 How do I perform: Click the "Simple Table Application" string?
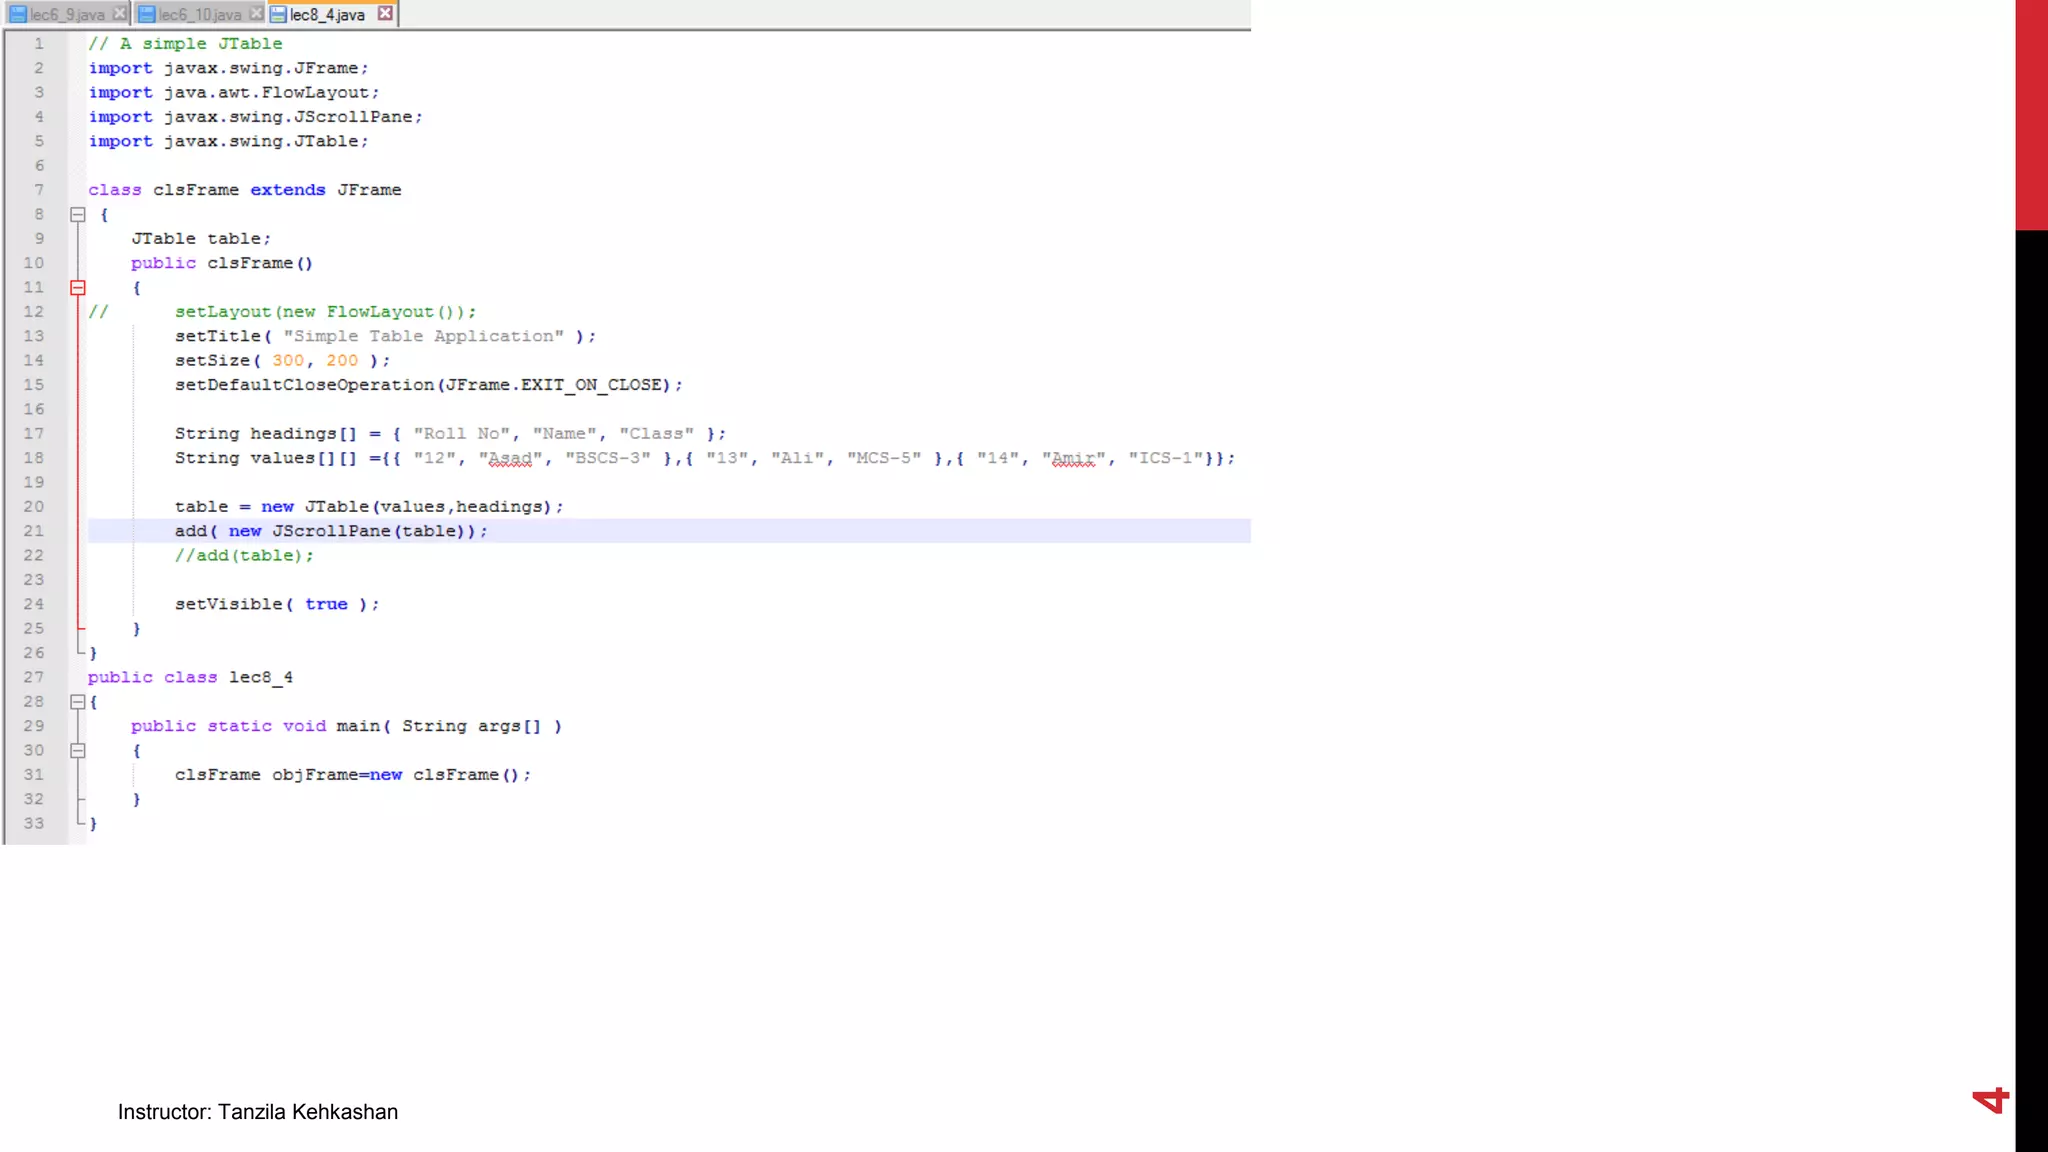pos(423,336)
